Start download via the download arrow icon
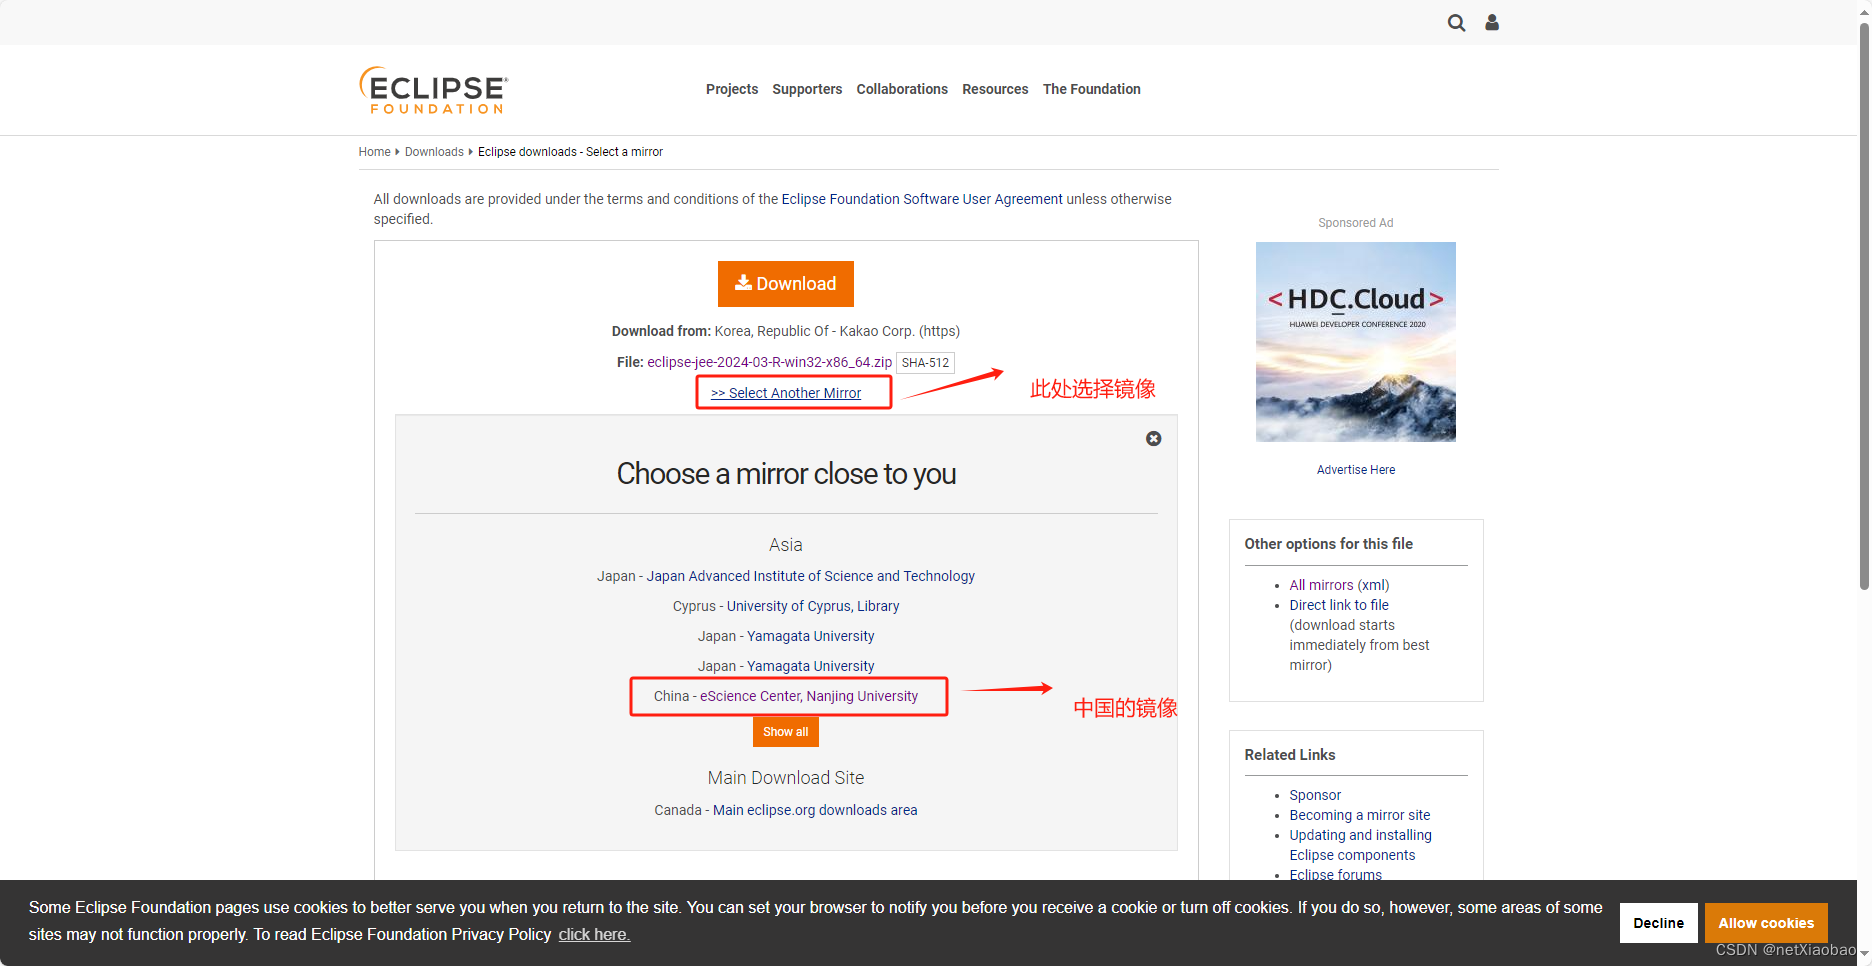The width and height of the screenshot is (1872, 966). 743,283
